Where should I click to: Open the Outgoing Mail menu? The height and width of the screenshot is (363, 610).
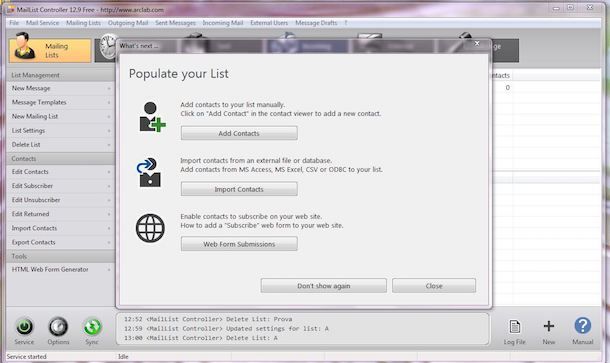point(128,23)
